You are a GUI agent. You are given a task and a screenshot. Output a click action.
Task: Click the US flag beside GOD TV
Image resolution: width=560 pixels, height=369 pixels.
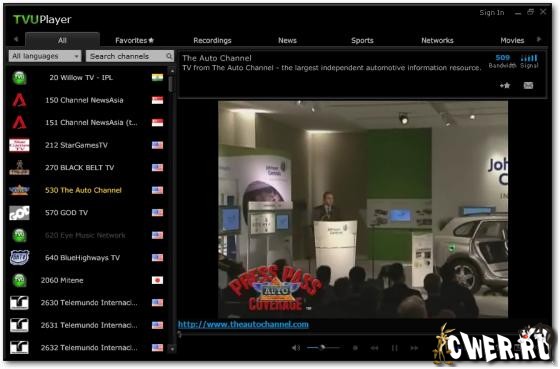pos(158,213)
